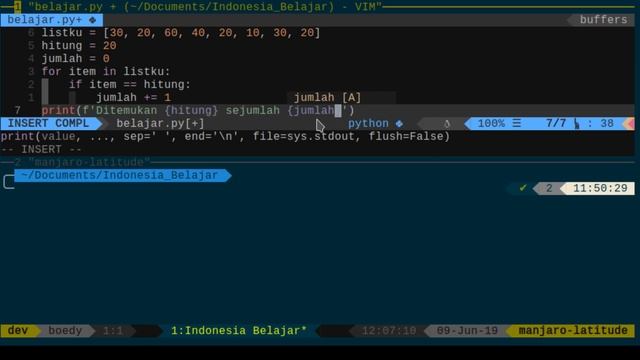This screenshot has width=640, height=360.
Task: Click the print f-string statement line
Action: point(198,111)
